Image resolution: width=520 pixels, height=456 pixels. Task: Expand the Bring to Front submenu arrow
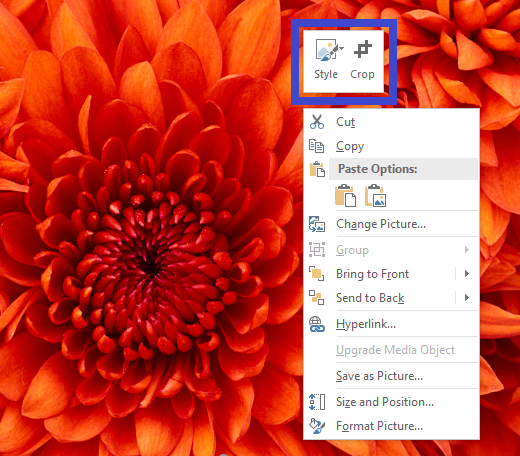pos(467,274)
